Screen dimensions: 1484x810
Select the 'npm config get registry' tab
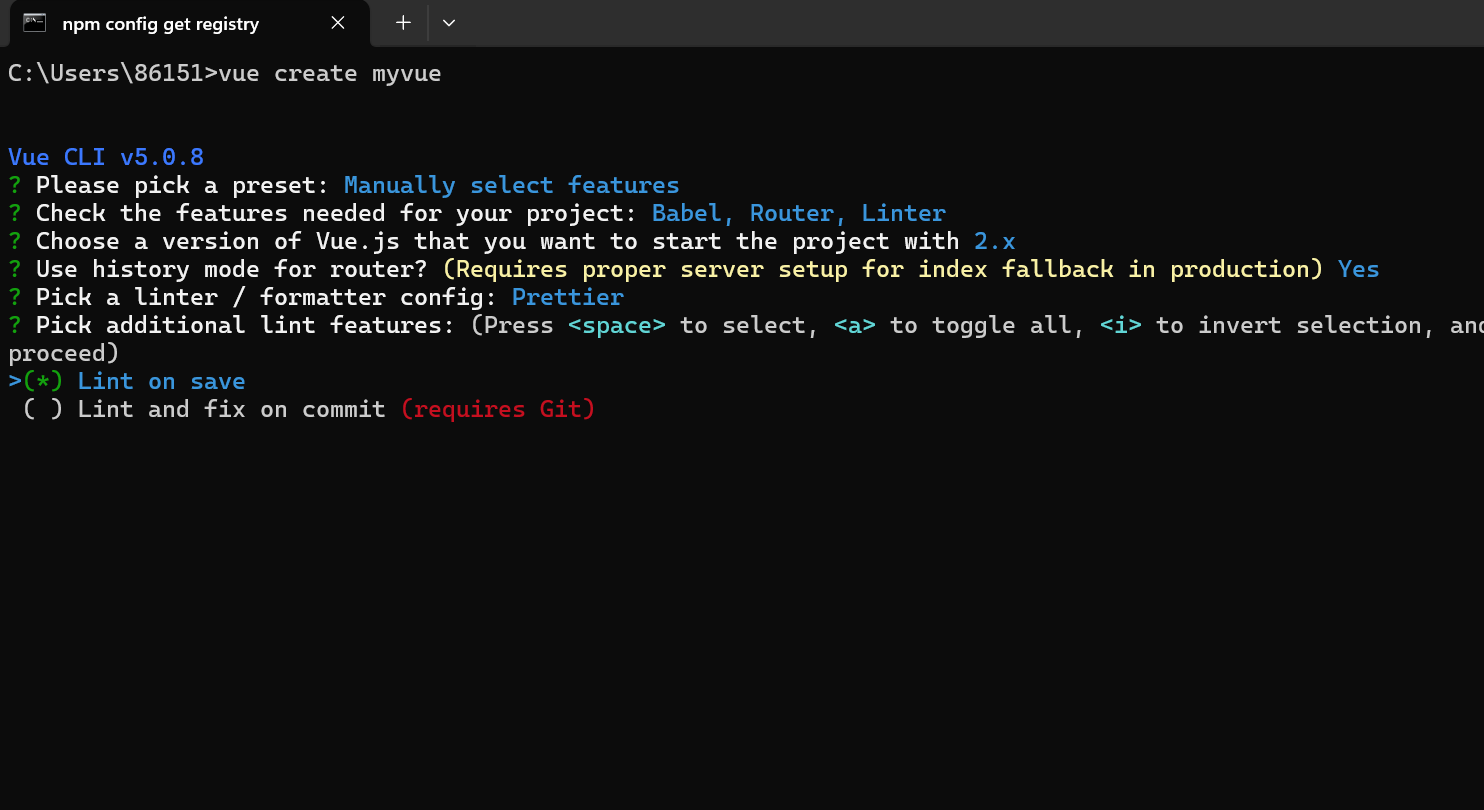click(189, 23)
